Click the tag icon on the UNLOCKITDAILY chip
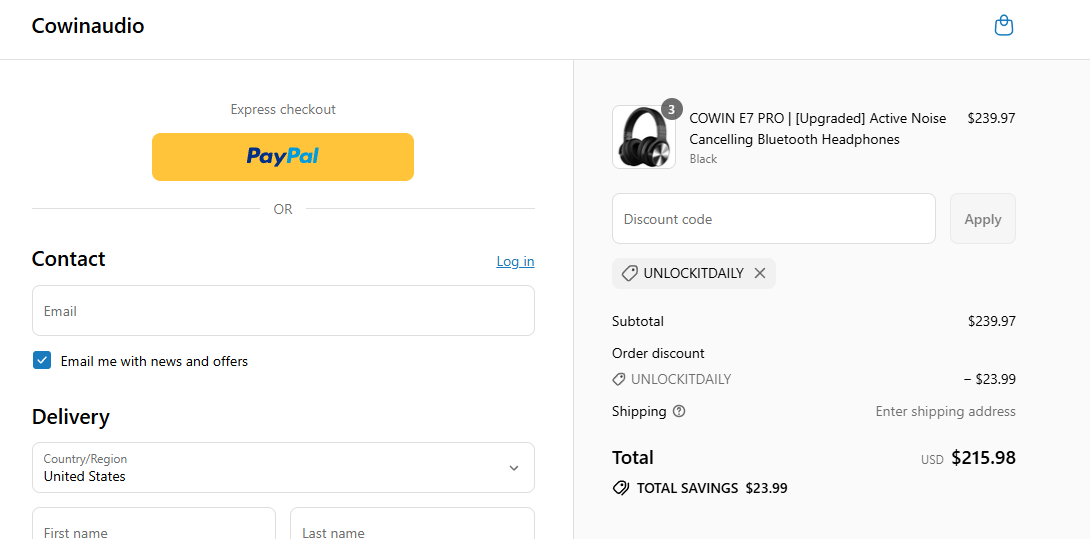 629,273
